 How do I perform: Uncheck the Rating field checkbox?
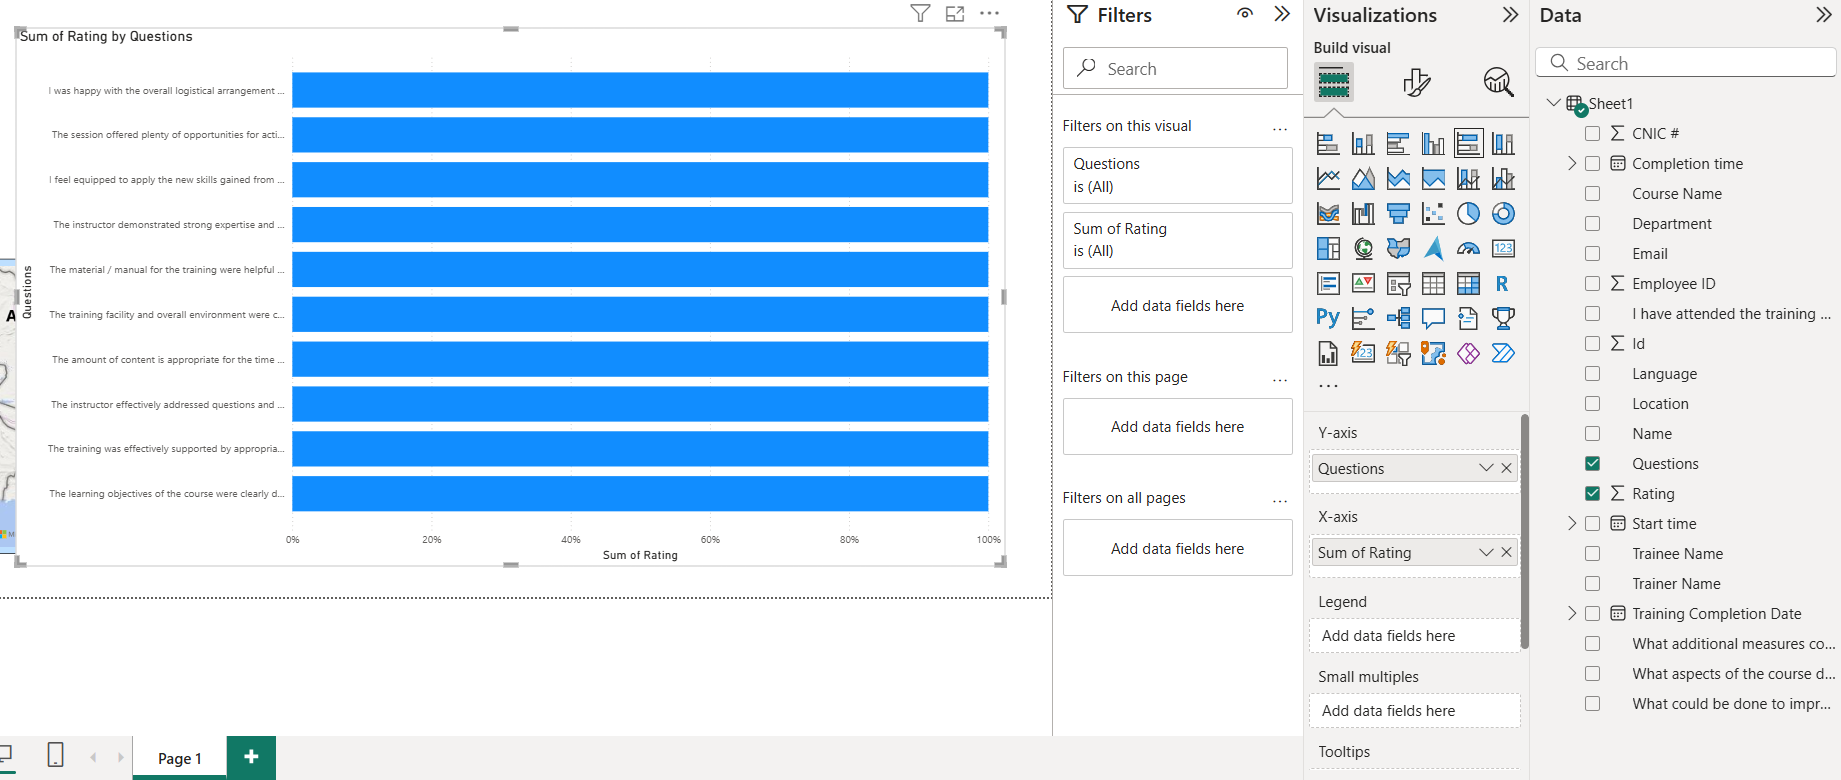(1593, 494)
